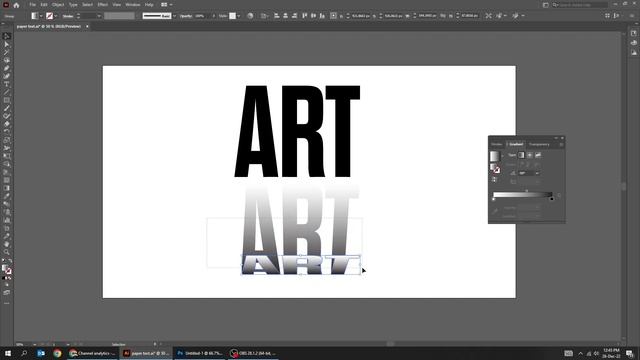
Task: Expand the gradient preset dropdown arrow
Action: coord(502,156)
